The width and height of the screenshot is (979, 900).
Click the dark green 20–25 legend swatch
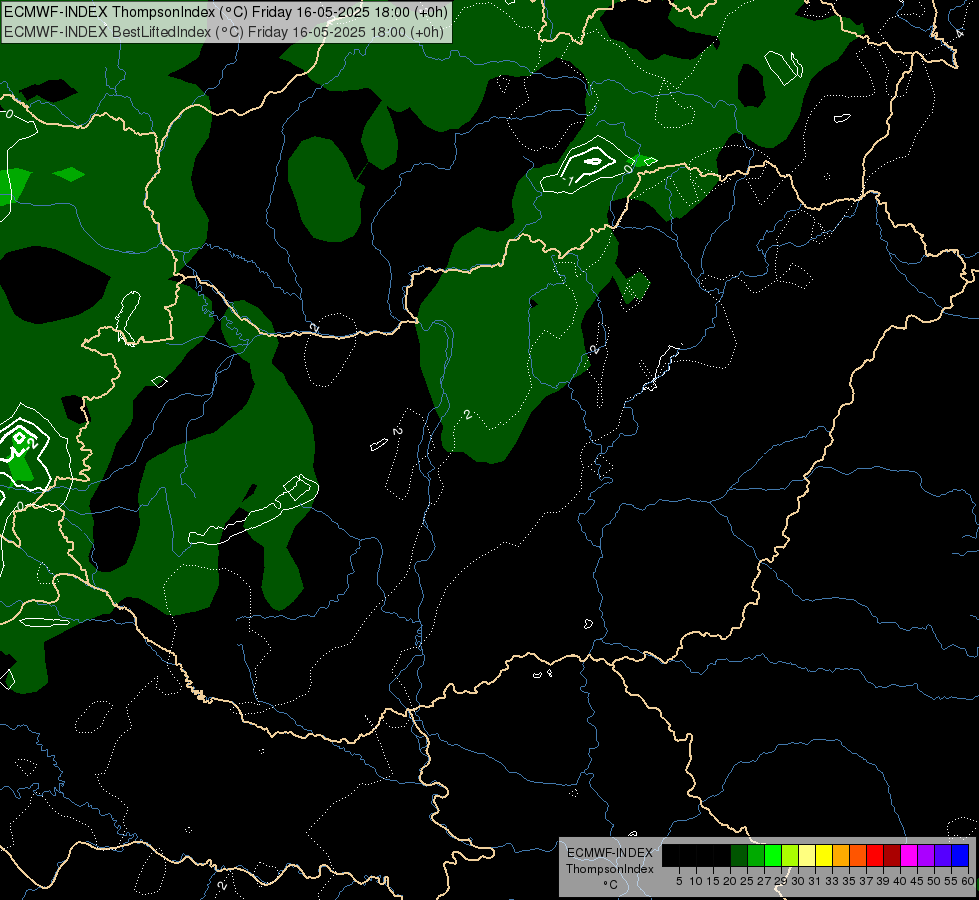click(x=739, y=855)
